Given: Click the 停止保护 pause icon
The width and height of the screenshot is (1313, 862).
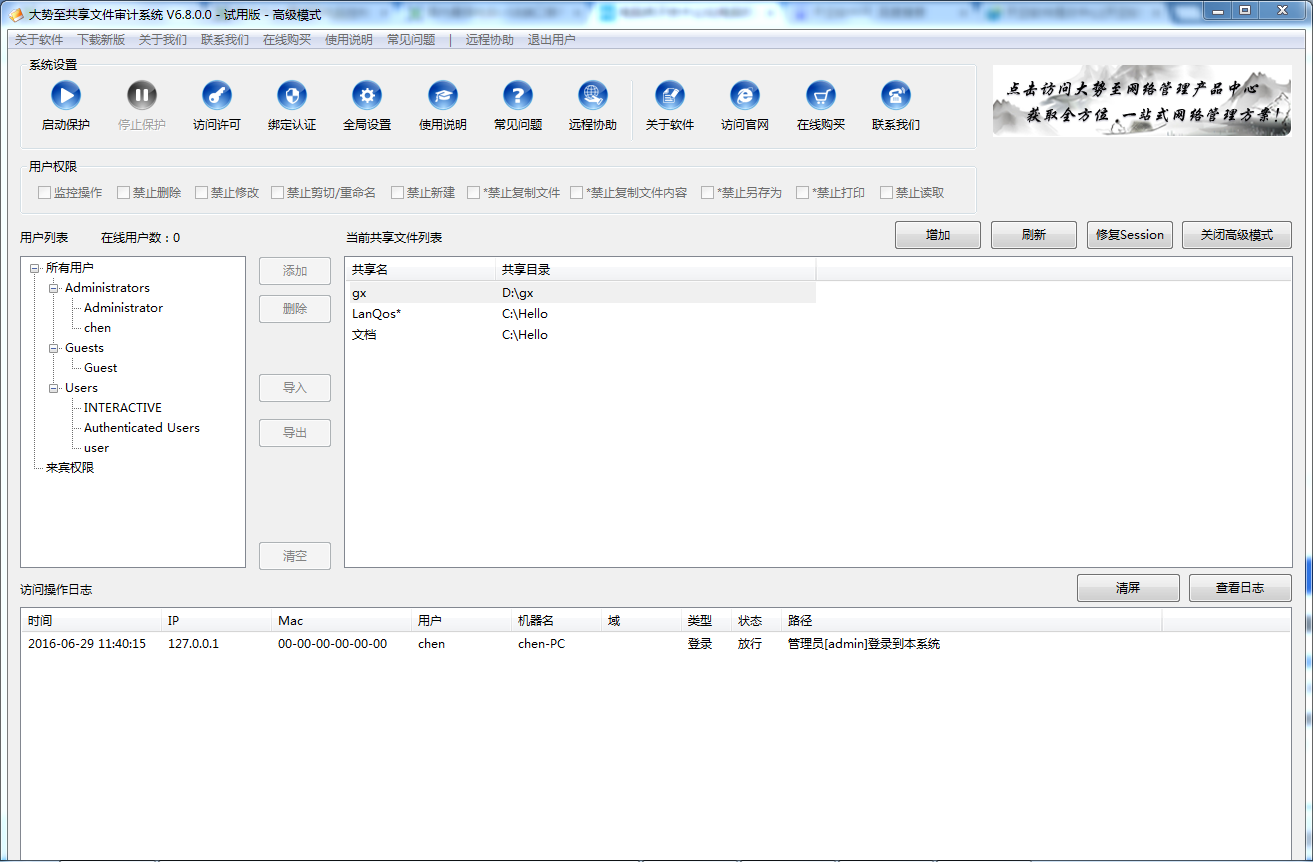Looking at the screenshot, I should 142,96.
